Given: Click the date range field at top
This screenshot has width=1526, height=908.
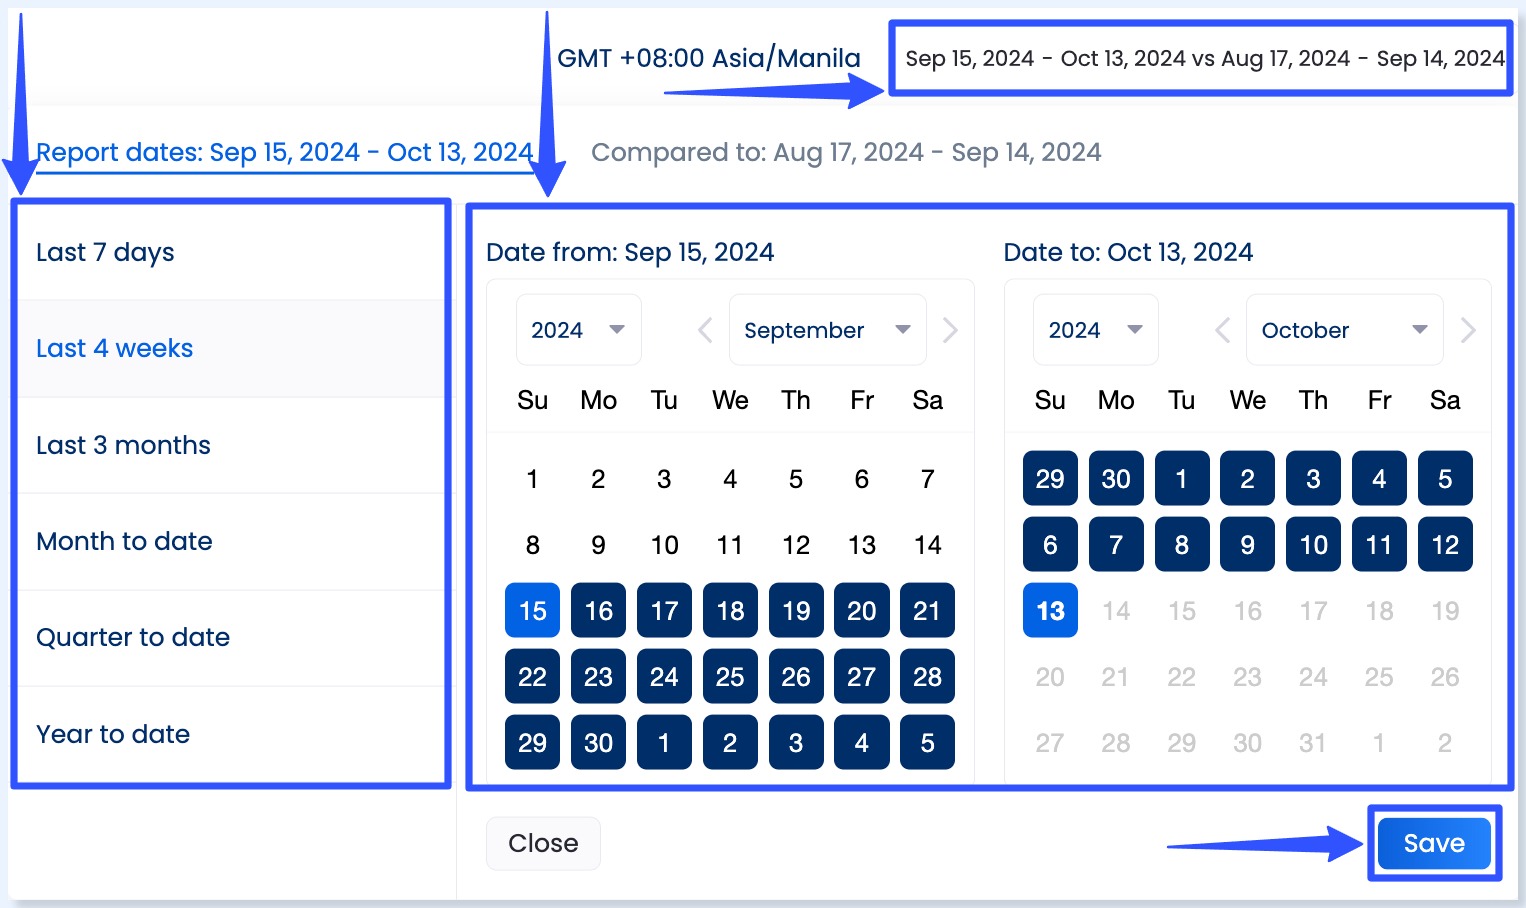Looking at the screenshot, I should pyautogui.click(x=1202, y=59).
